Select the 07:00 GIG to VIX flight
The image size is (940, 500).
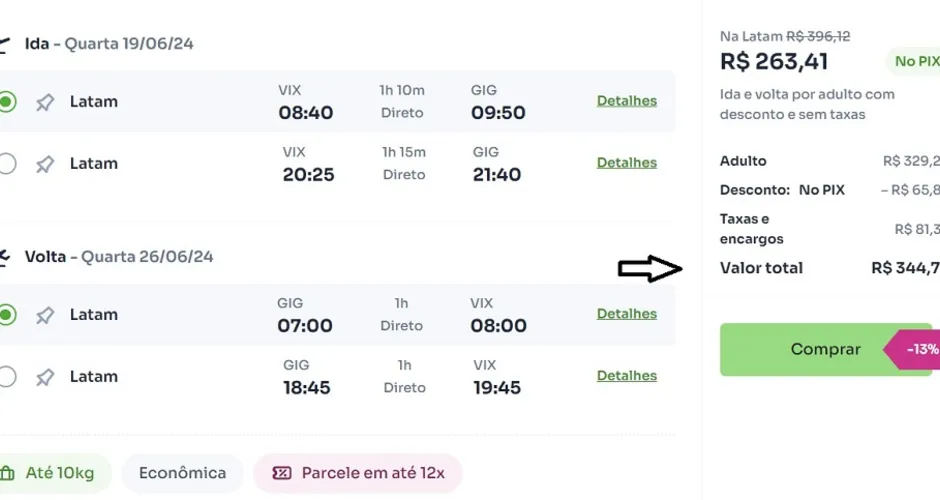7,314
